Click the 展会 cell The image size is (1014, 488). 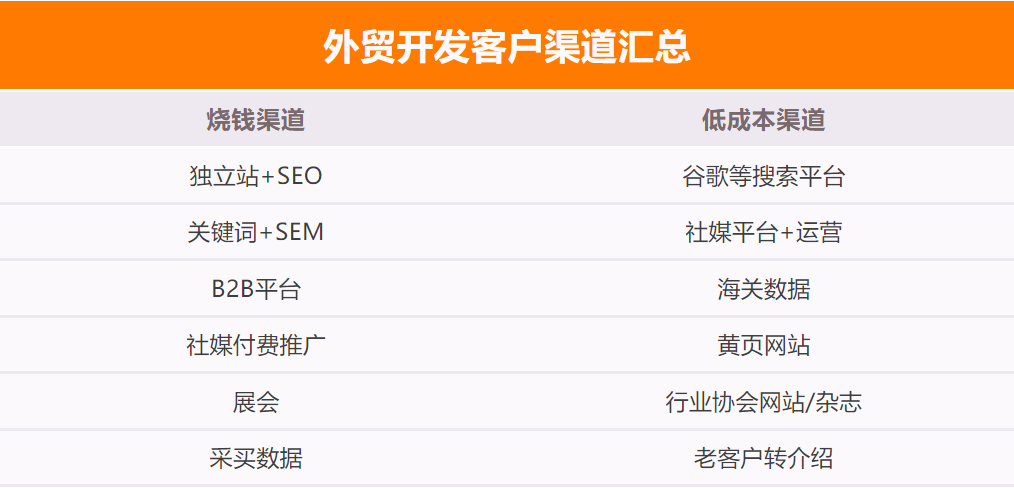click(x=255, y=402)
